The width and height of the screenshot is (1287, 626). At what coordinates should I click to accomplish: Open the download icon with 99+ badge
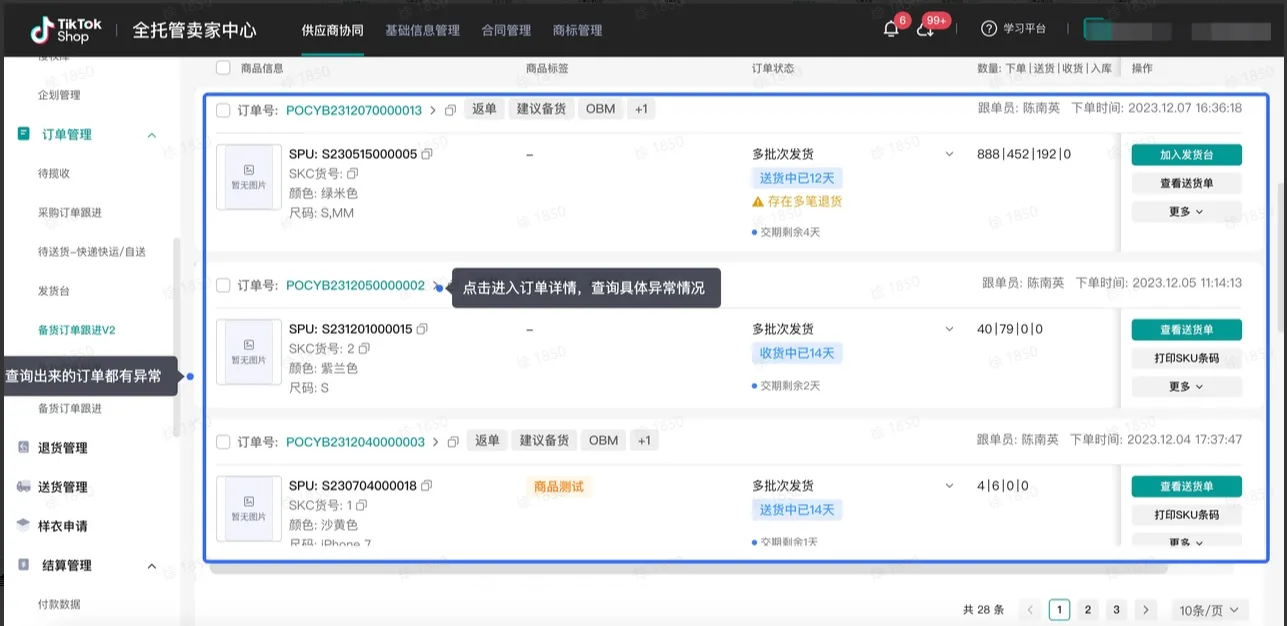pos(925,29)
